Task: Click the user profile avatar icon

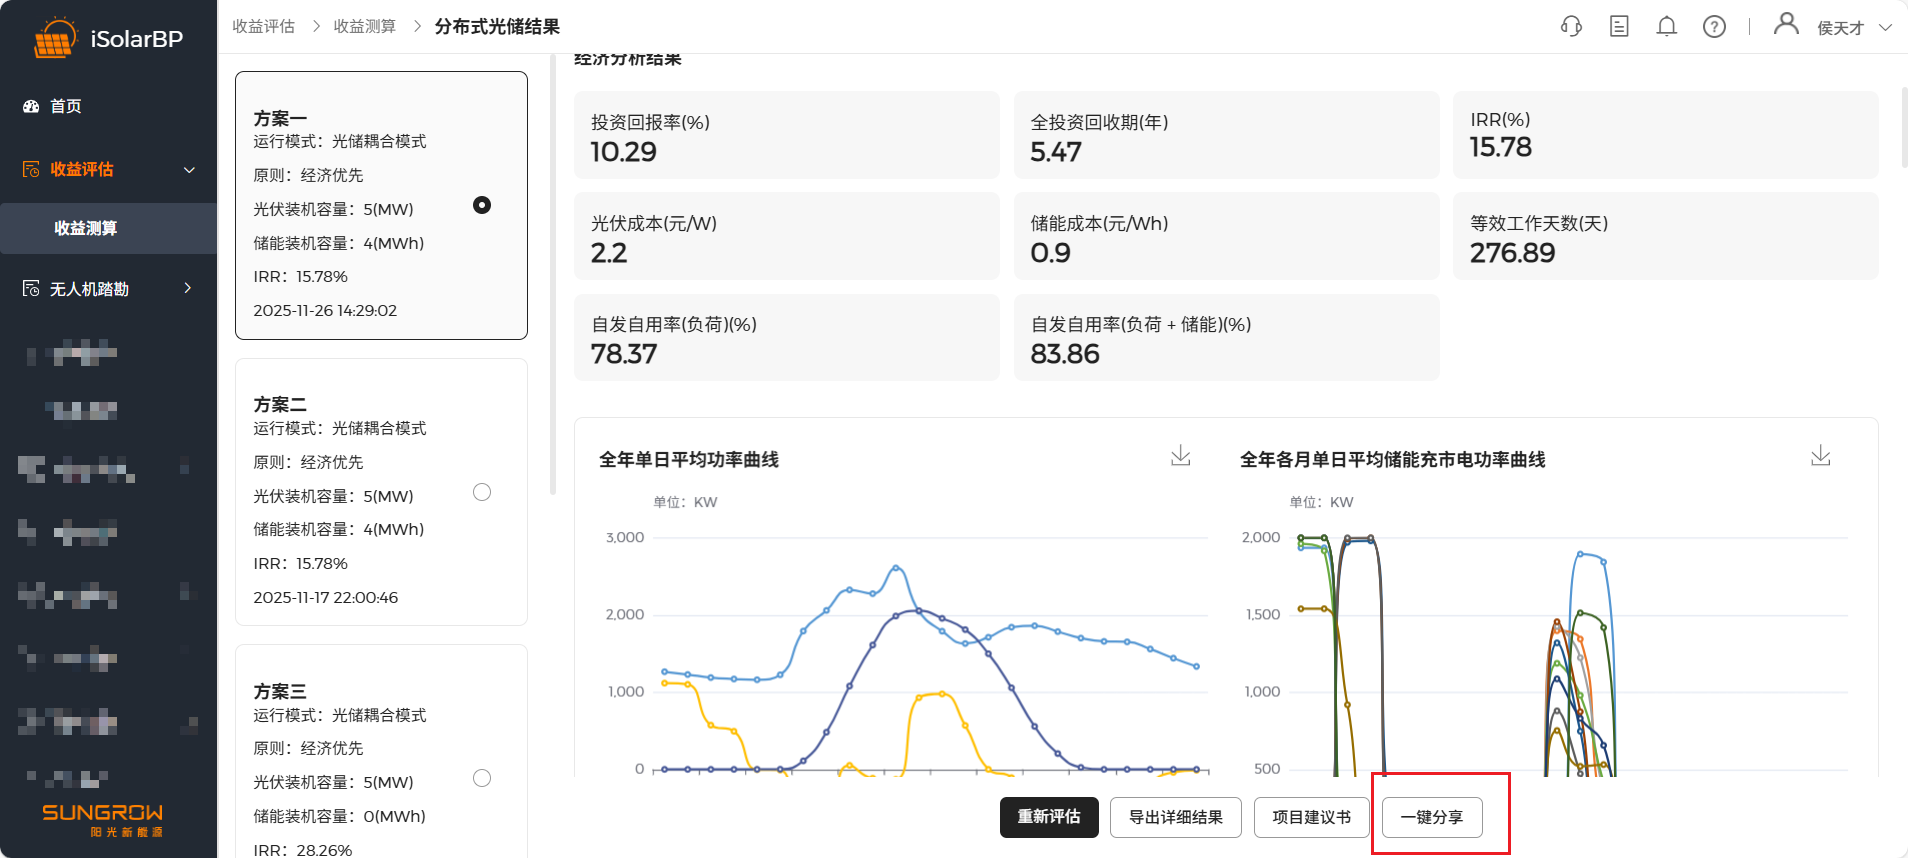Action: tap(1785, 24)
